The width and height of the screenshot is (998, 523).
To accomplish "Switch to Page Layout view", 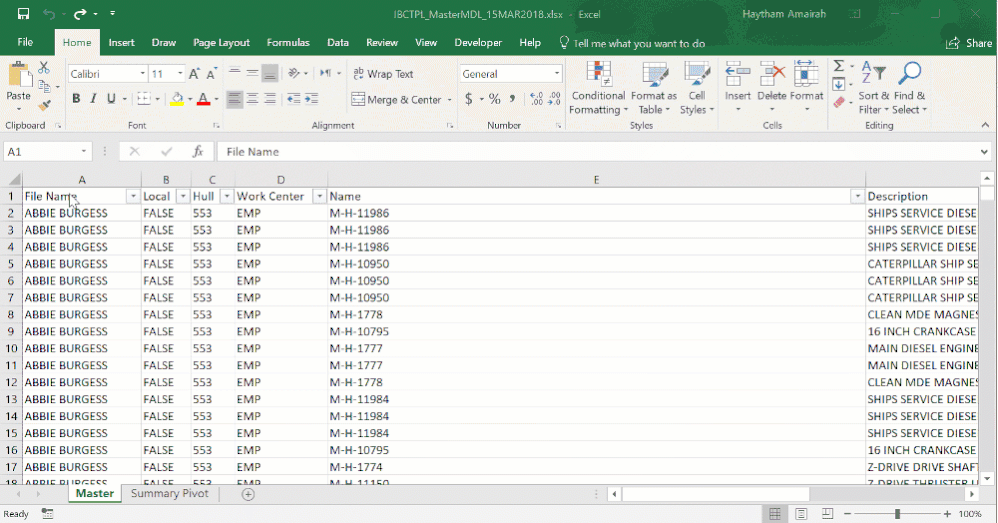I will pyautogui.click(x=801, y=514).
